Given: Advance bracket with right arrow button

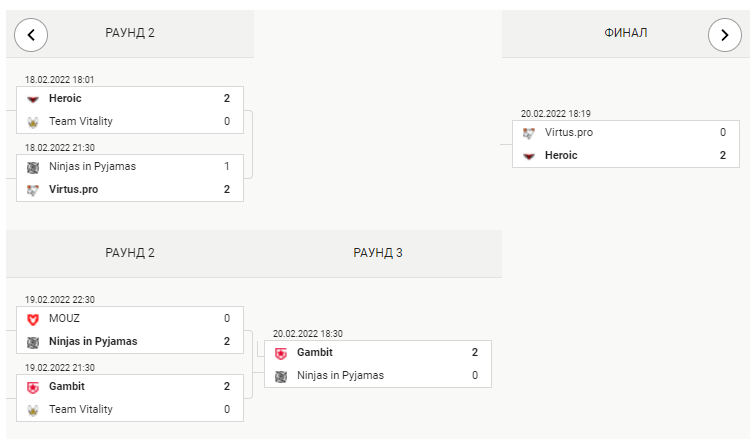Looking at the screenshot, I should click(725, 35).
